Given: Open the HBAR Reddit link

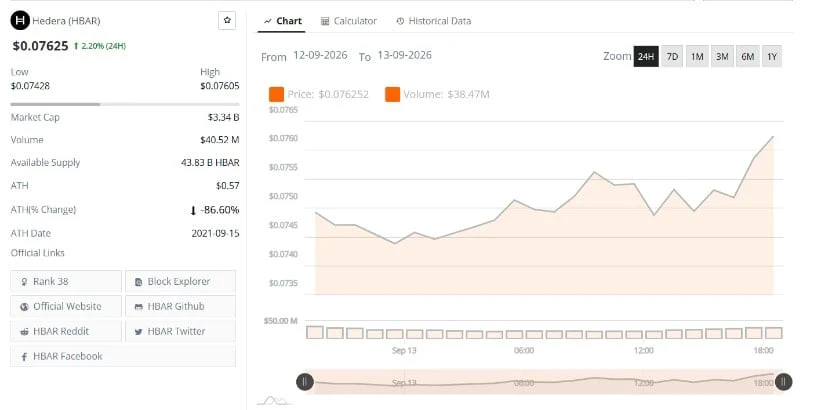Looking at the screenshot, I should pyautogui.click(x=66, y=331).
